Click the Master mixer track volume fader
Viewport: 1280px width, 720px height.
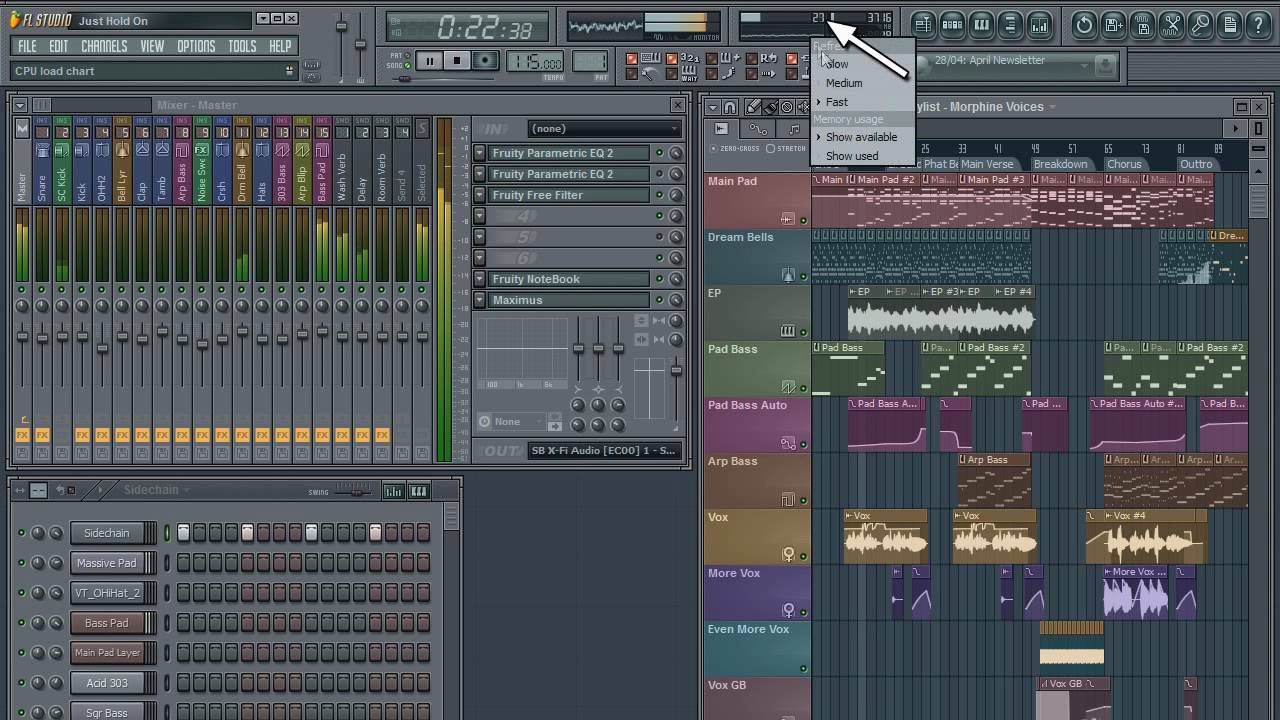tap(22, 336)
